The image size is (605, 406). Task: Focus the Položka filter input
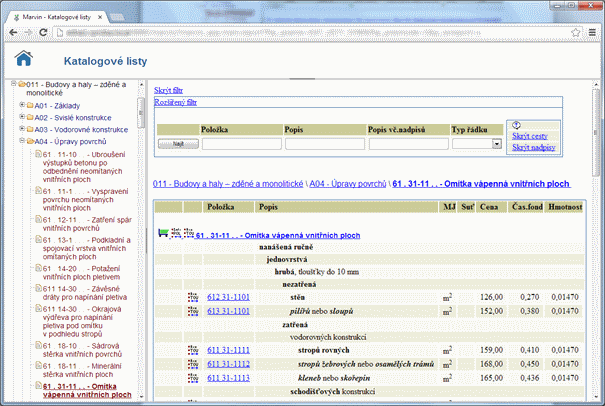[242, 144]
